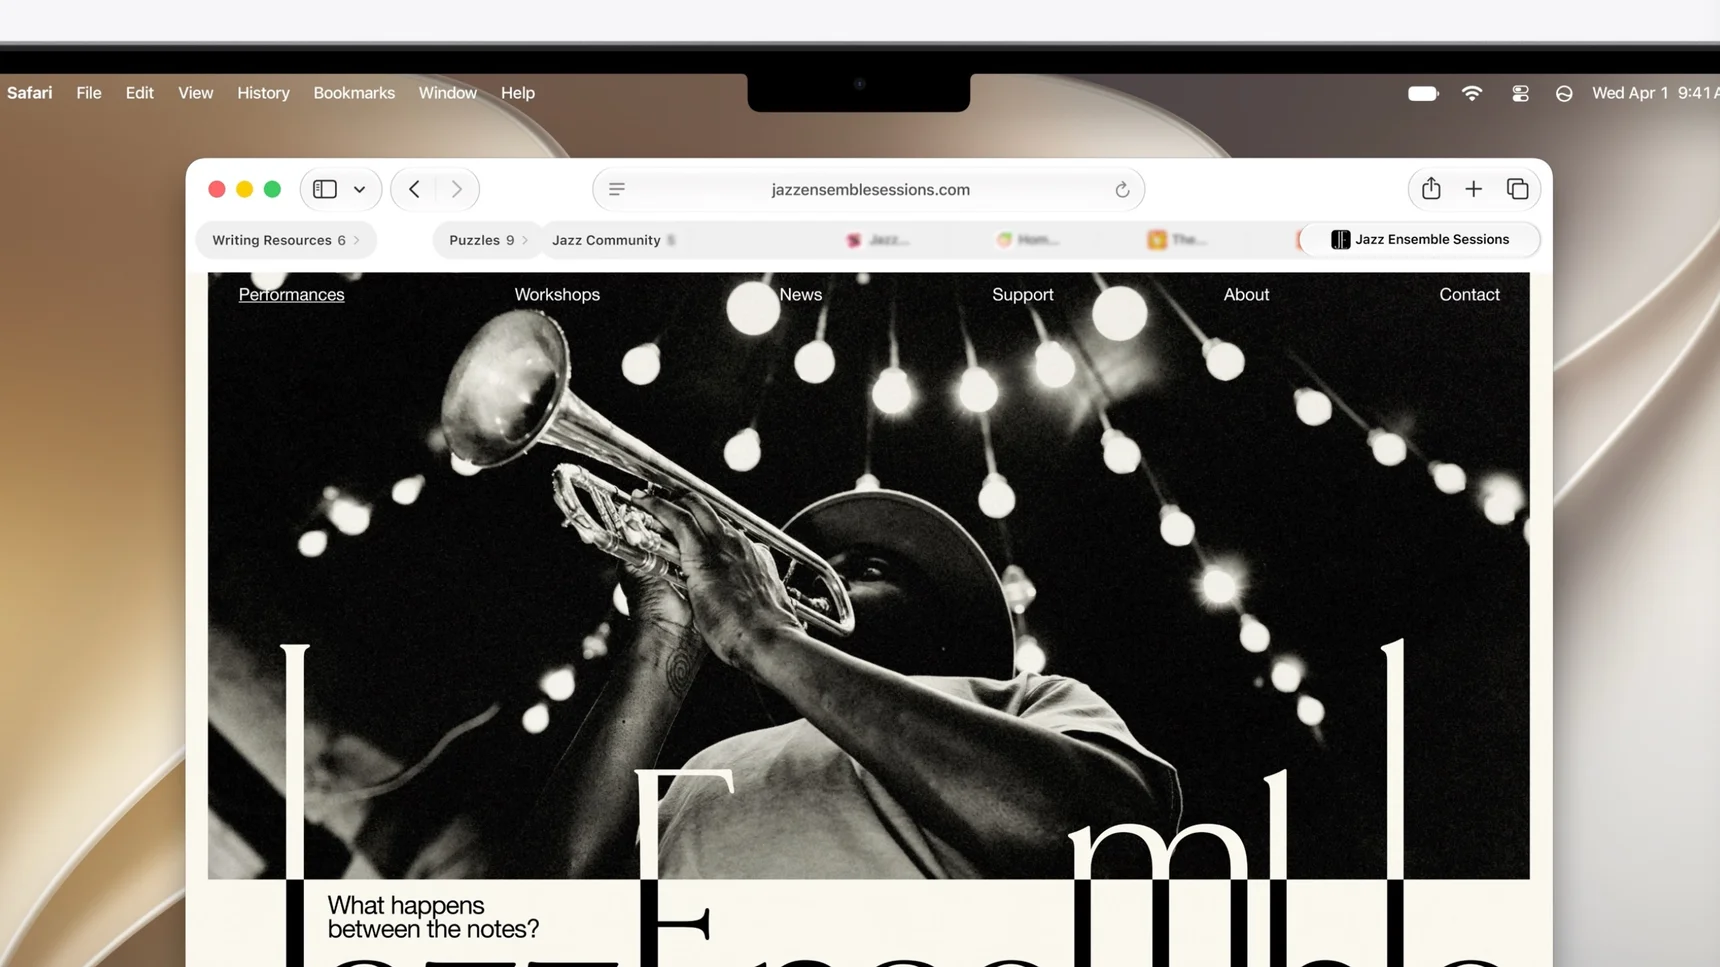This screenshot has height=967, width=1720.
Task: Open the Share button
Action: [1431, 188]
